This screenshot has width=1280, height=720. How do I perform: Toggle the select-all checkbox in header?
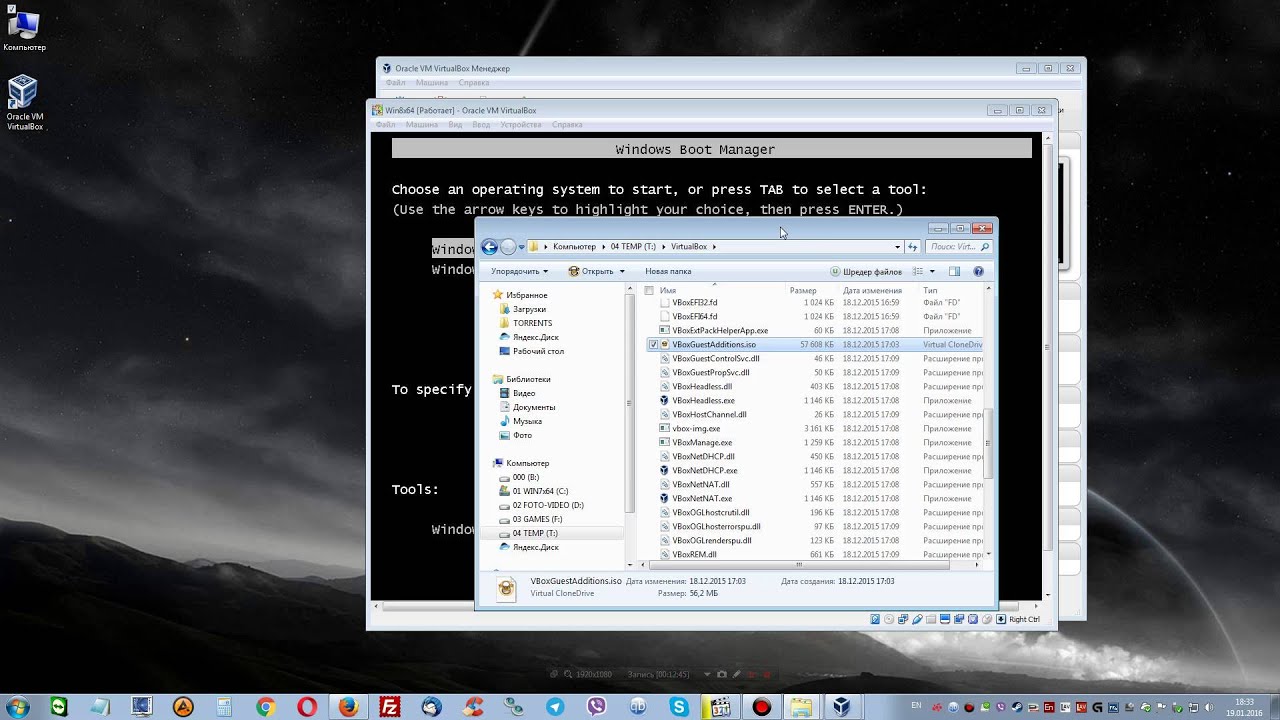coord(649,291)
